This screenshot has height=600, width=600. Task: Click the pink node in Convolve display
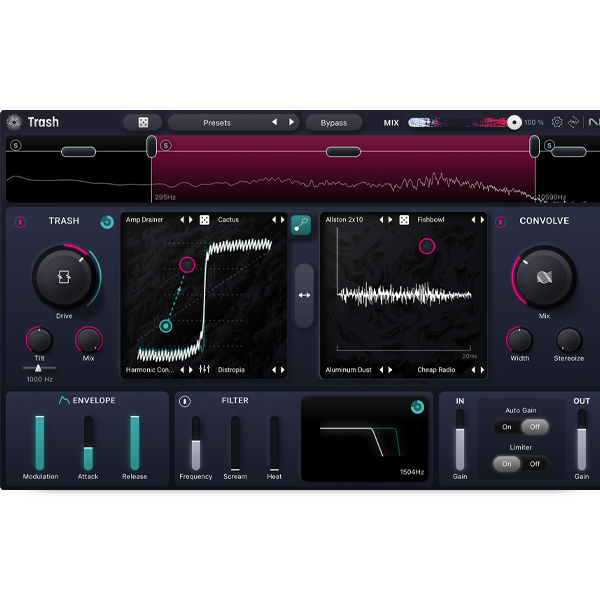click(x=427, y=245)
